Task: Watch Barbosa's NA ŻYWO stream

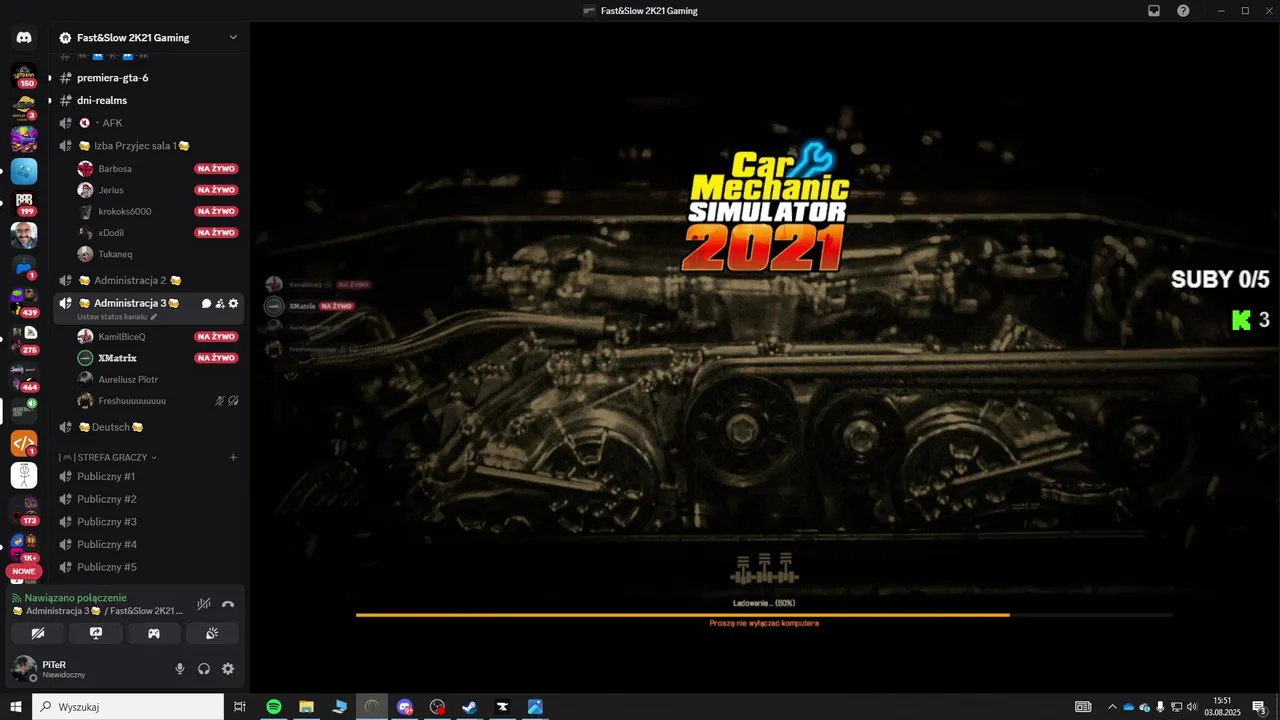Action: click(x=216, y=169)
